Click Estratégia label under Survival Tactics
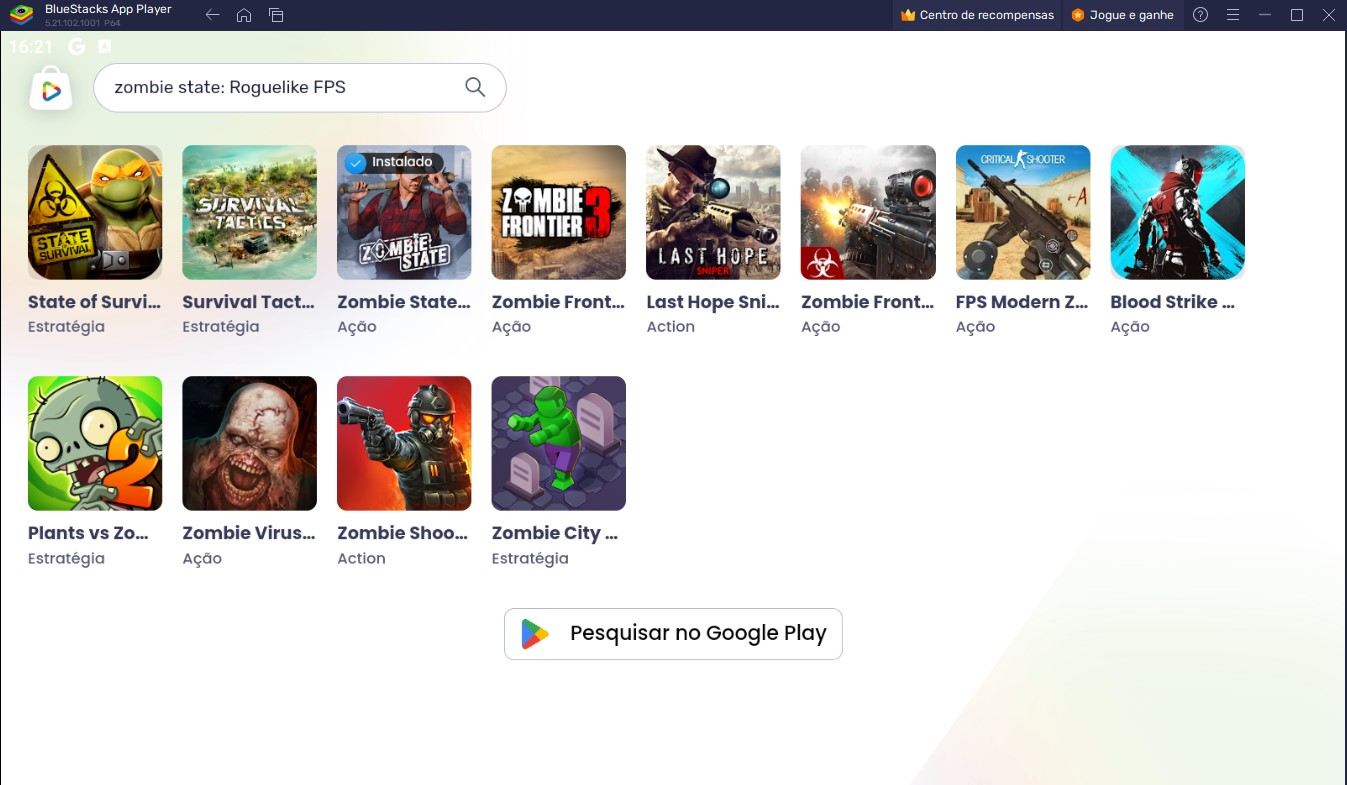 click(220, 327)
